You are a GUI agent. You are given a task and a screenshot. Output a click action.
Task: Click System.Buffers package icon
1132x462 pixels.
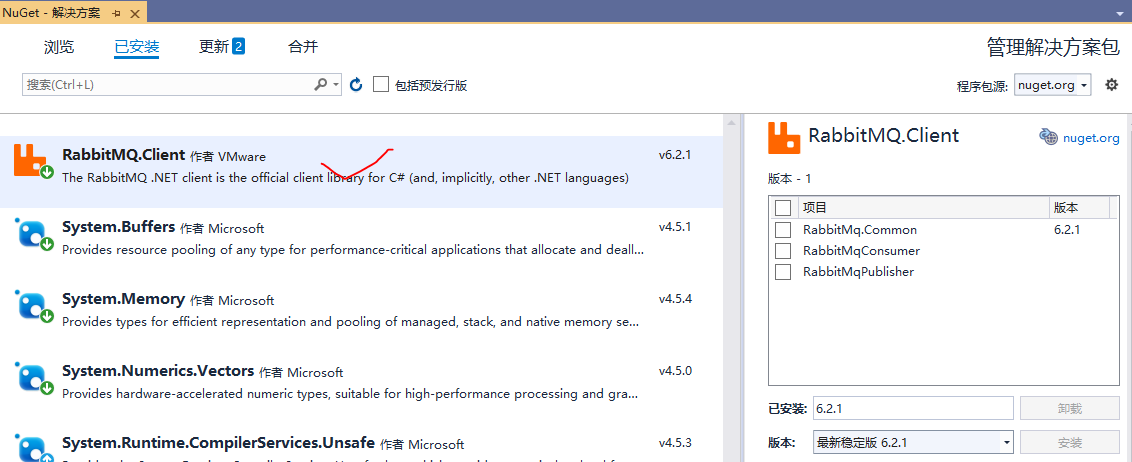(32, 235)
